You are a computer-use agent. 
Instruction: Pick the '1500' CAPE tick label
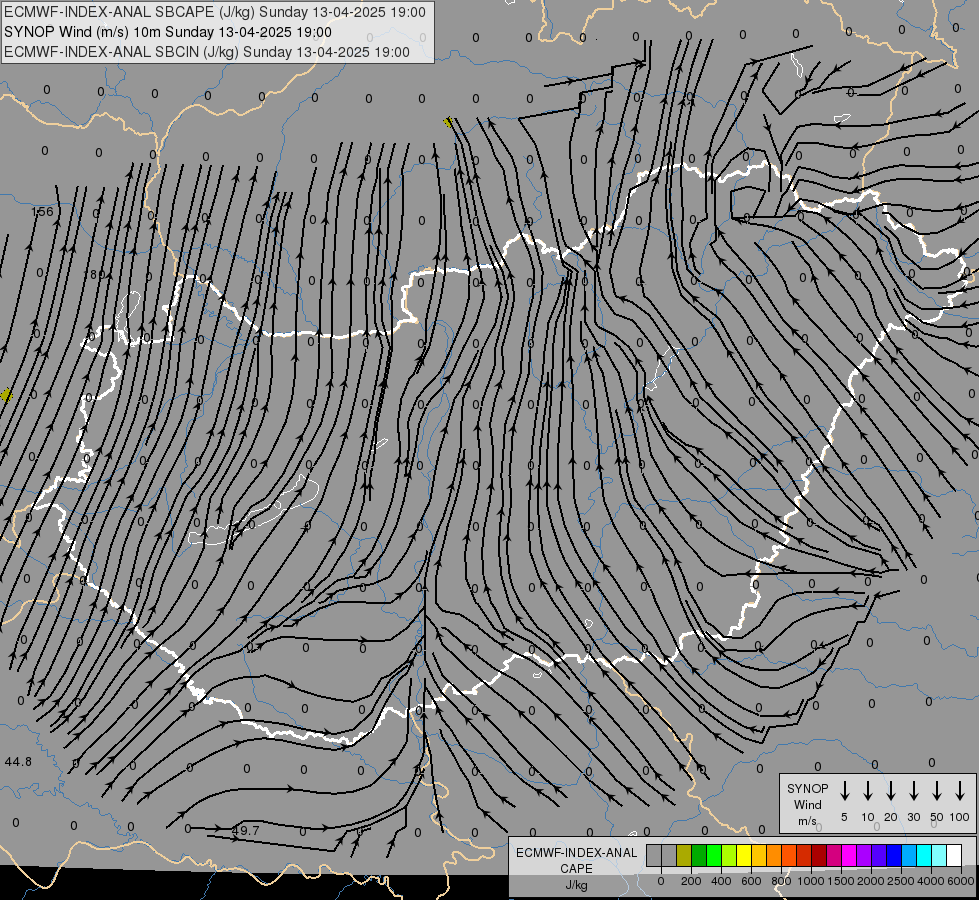pyautogui.click(x=841, y=881)
